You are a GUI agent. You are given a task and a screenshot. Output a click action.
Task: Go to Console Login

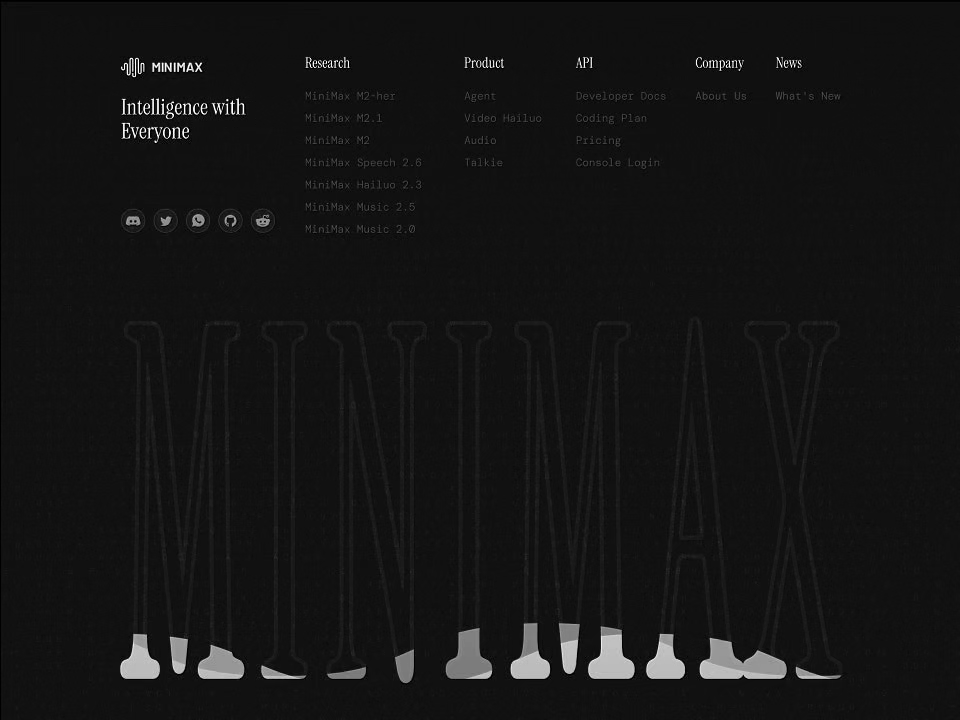pos(617,162)
